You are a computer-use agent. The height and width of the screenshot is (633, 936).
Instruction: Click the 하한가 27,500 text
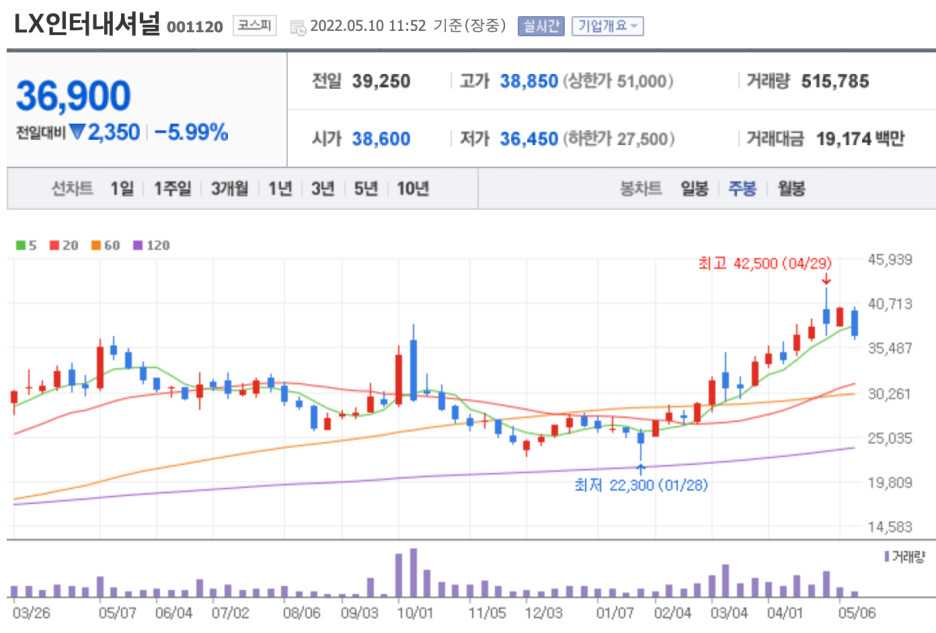pyautogui.click(x=618, y=139)
